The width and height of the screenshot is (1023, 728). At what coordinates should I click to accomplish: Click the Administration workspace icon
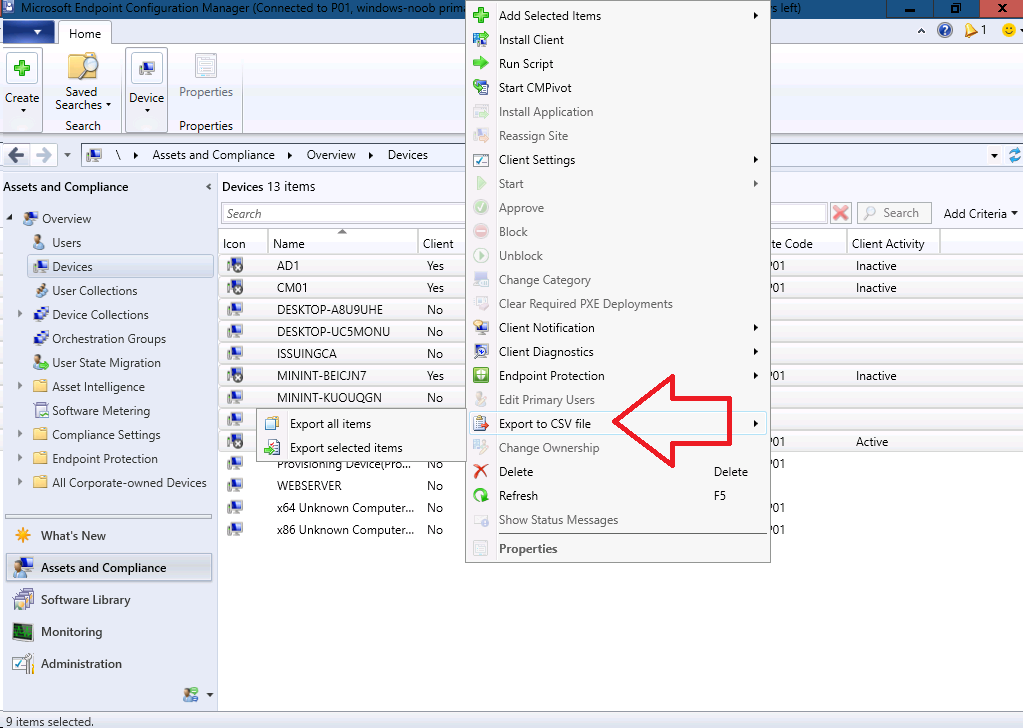pos(23,663)
